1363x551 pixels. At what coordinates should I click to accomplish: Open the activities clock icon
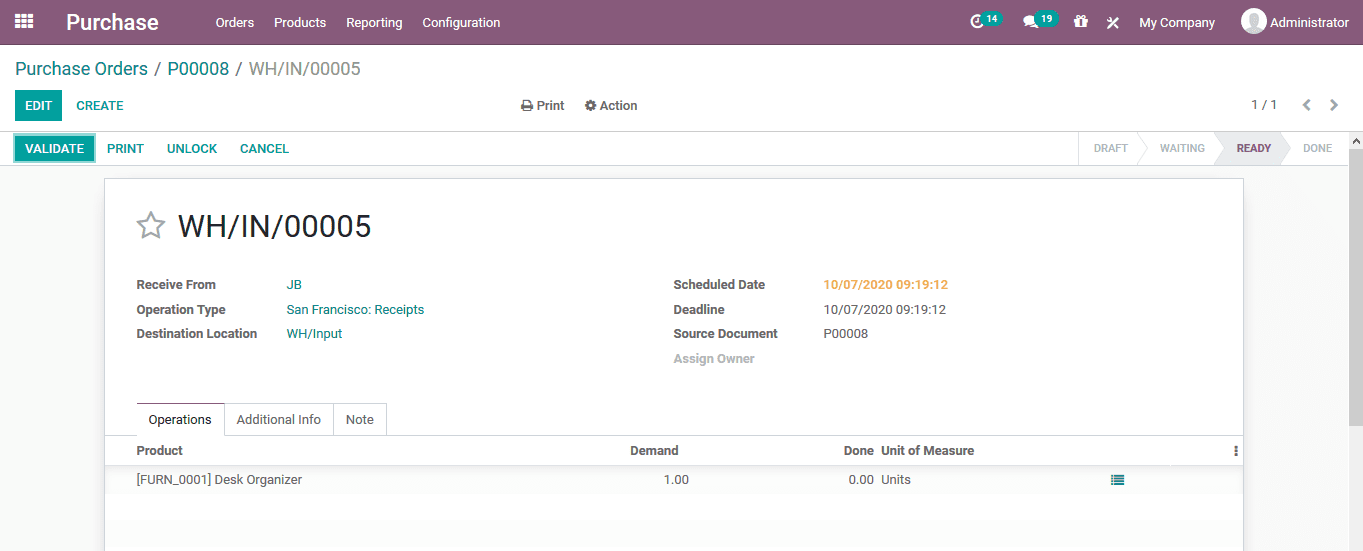tap(978, 22)
